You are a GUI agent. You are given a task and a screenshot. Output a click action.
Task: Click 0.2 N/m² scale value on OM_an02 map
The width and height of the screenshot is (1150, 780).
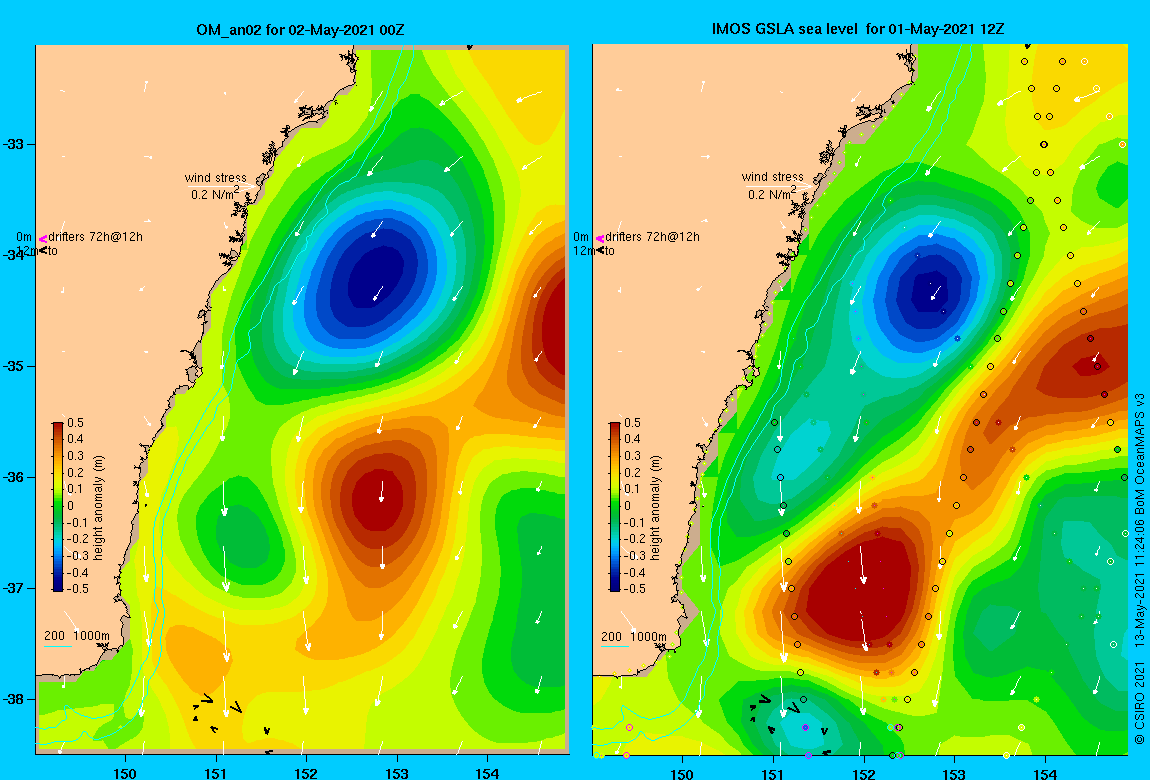click(216, 194)
